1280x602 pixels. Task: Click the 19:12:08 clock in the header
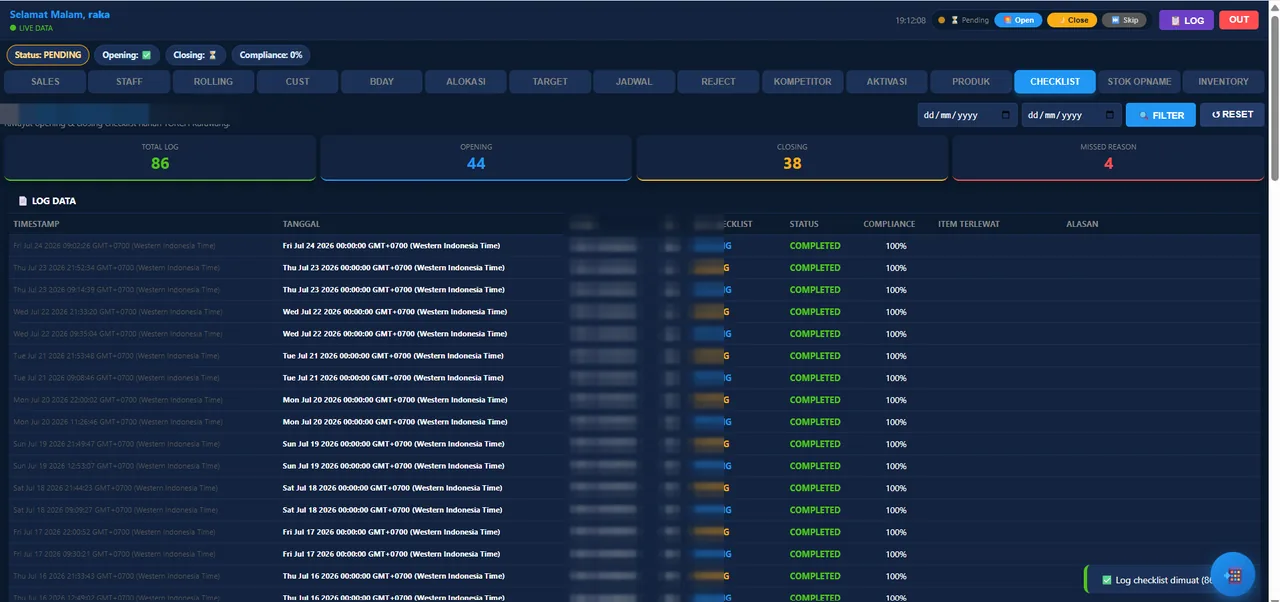coord(910,20)
